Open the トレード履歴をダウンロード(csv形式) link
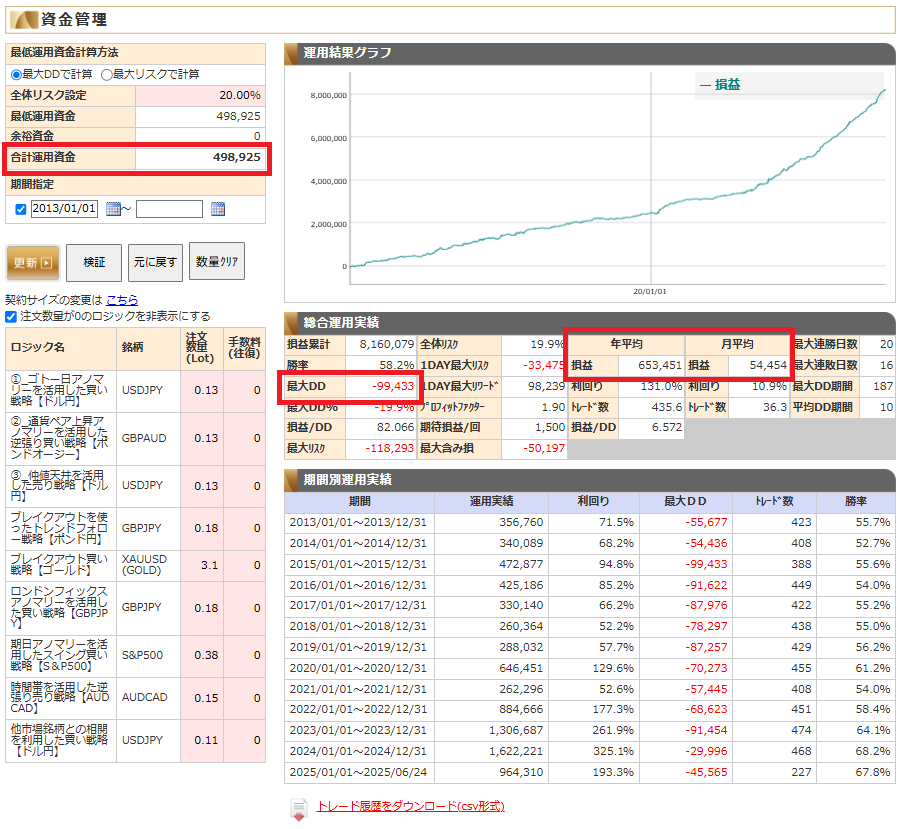 pos(411,806)
